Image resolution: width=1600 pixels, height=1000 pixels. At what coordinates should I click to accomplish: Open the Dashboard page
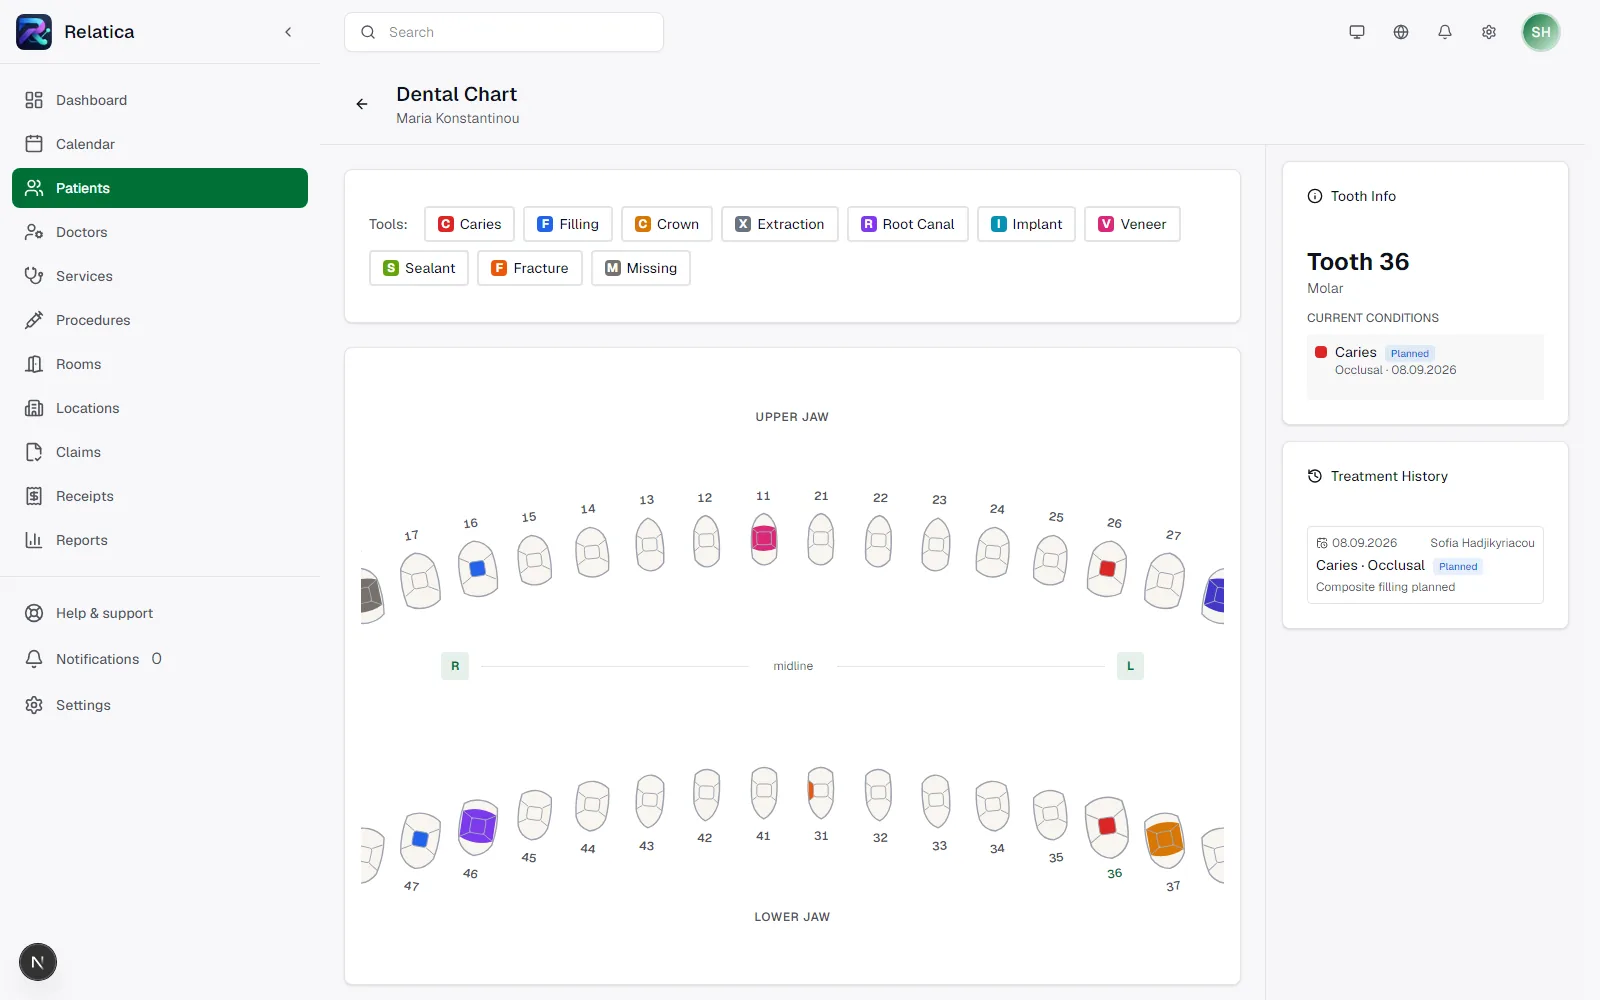(160, 100)
